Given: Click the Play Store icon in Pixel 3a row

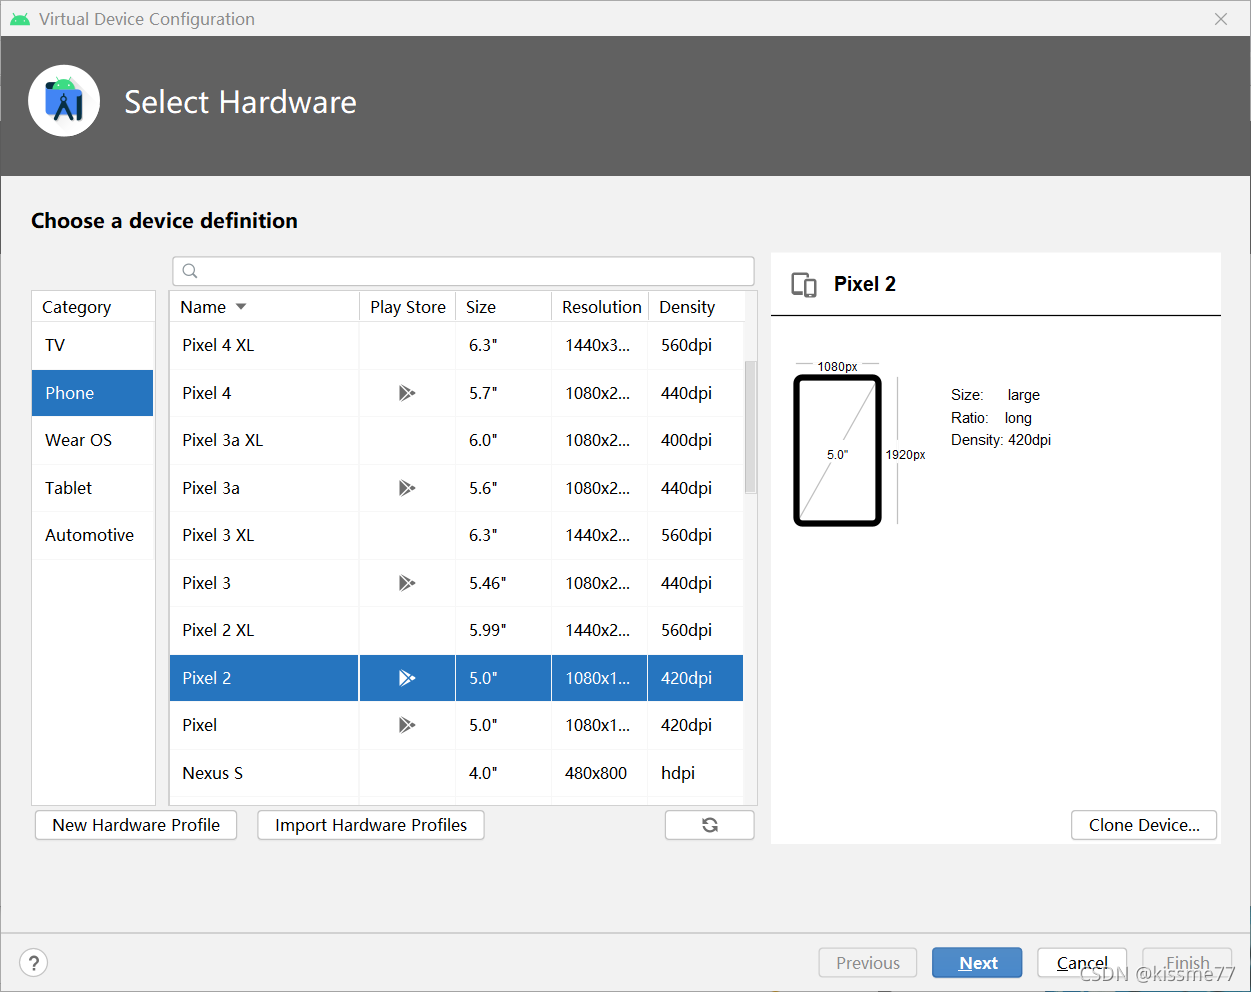Looking at the screenshot, I should coord(406,488).
